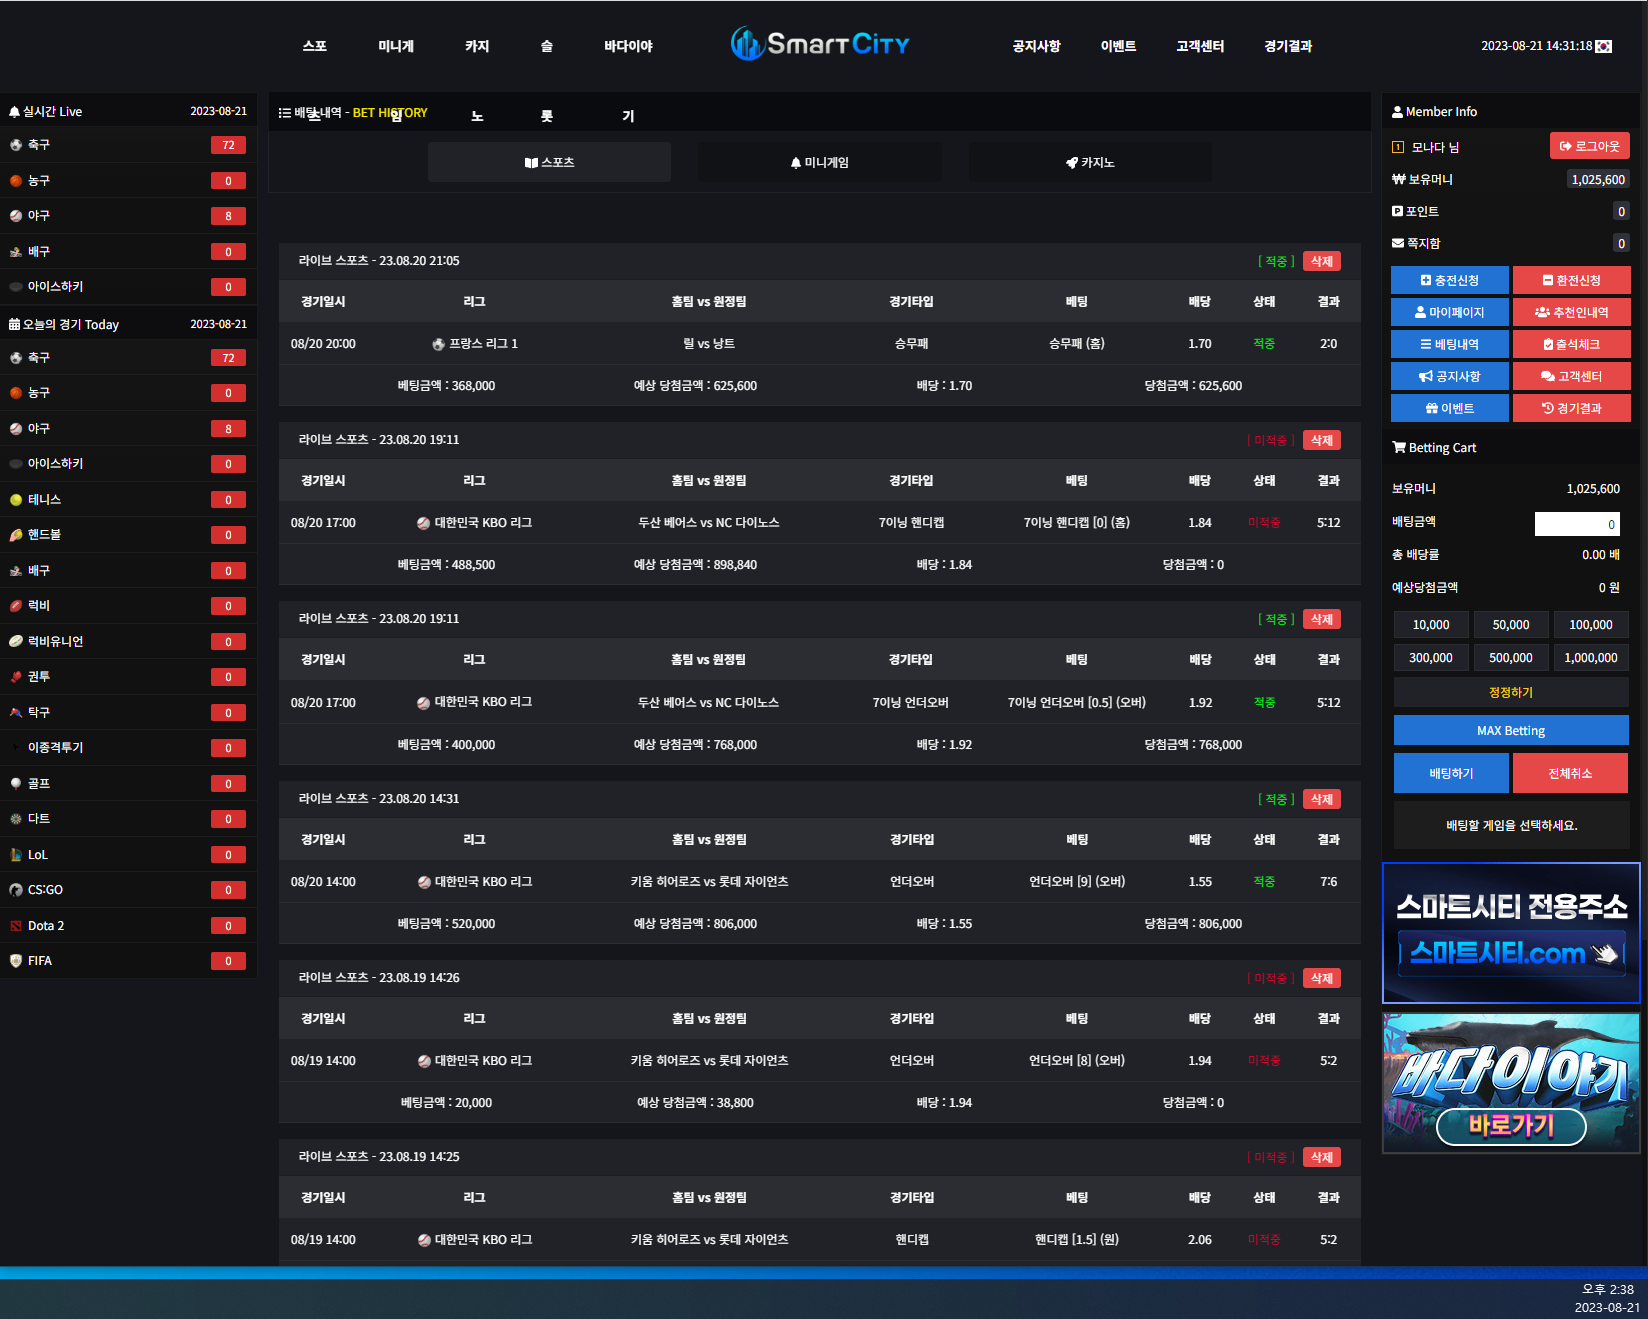Click the ice hockey icon in the live sidebar

click(x=16, y=287)
